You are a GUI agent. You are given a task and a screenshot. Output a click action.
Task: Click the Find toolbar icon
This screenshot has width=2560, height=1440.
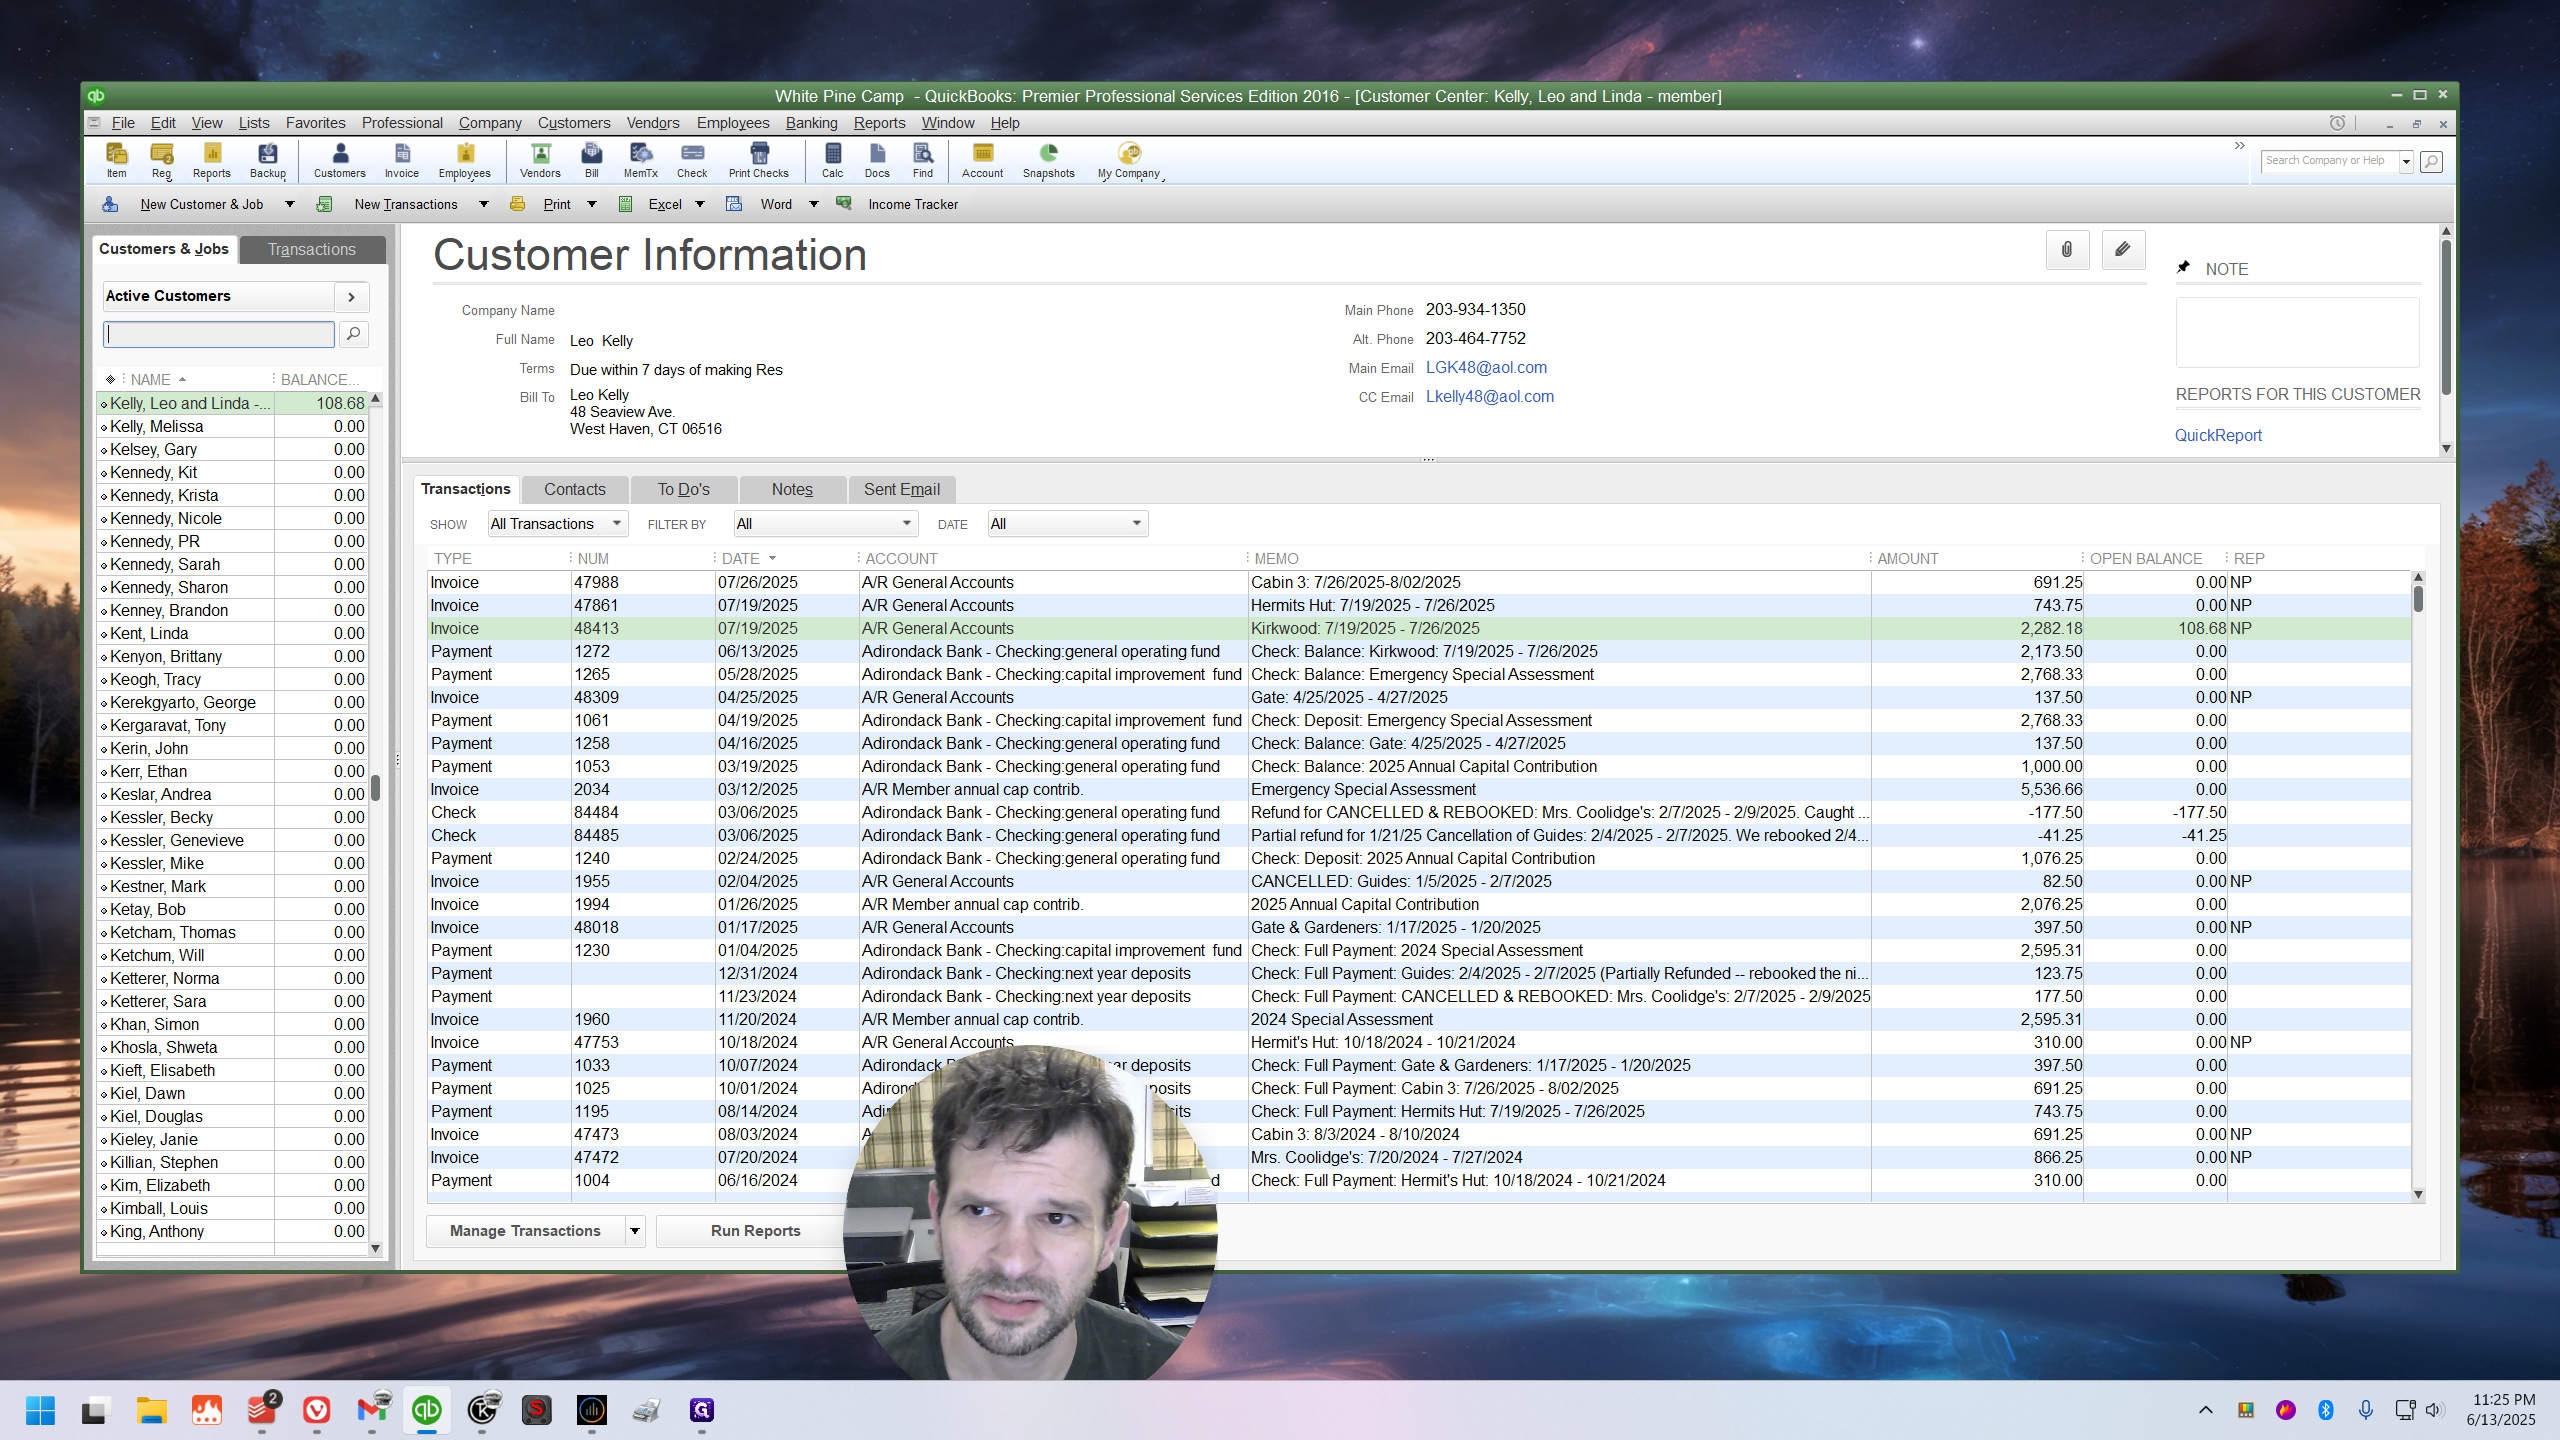point(923,160)
